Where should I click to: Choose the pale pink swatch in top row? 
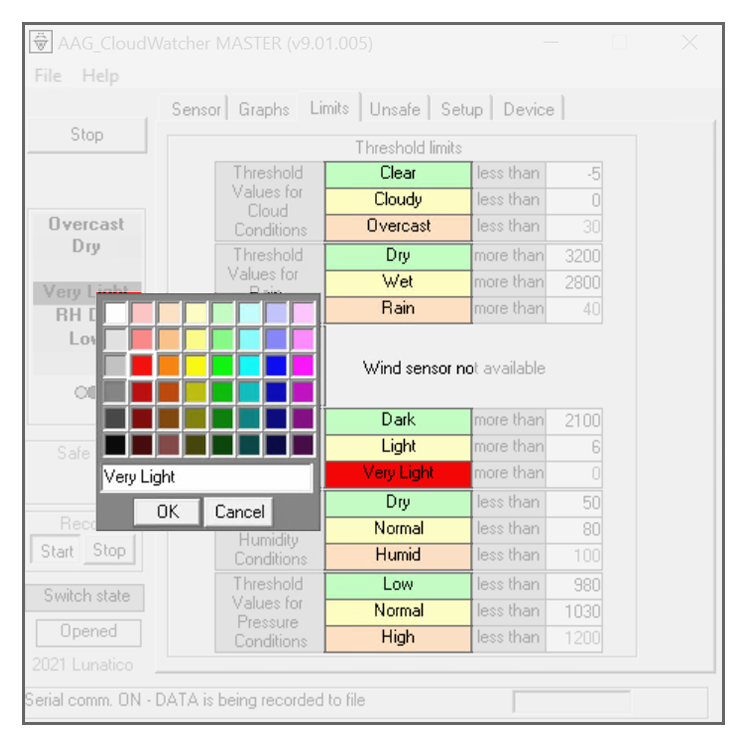[142, 313]
